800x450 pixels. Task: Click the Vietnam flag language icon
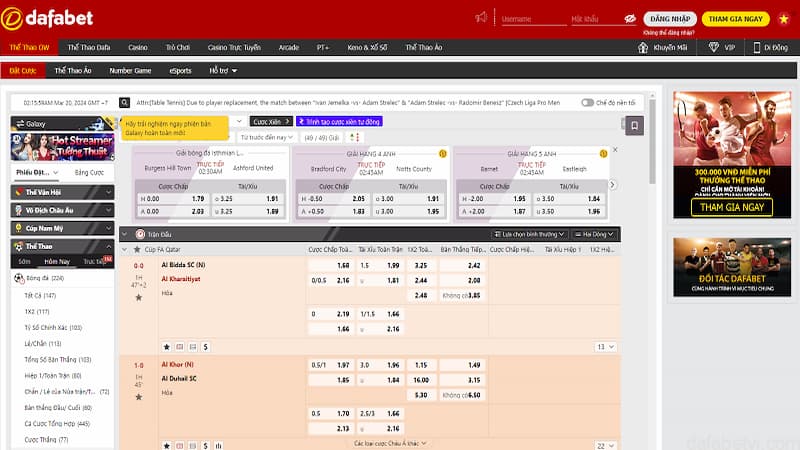coord(781,17)
